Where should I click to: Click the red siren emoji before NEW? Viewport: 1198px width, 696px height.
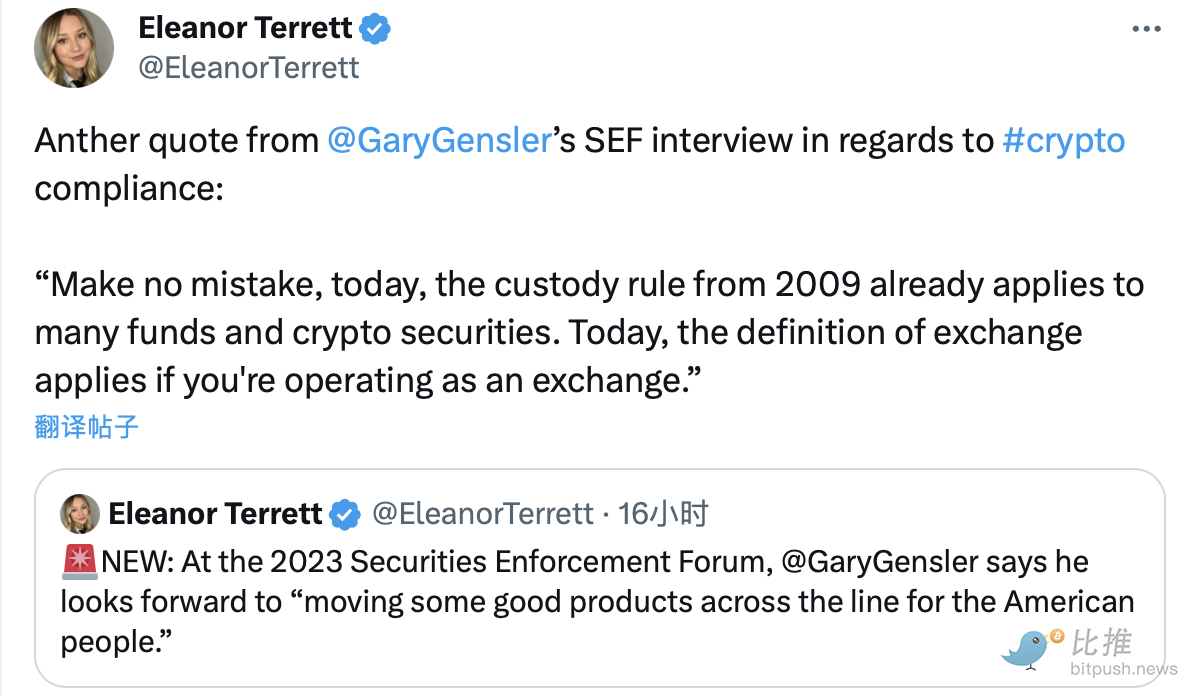coord(80,562)
